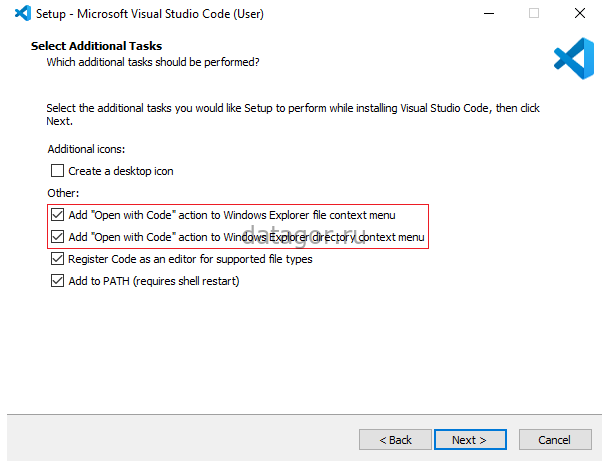
Task: Go back with the Back button
Action: (x=395, y=440)
